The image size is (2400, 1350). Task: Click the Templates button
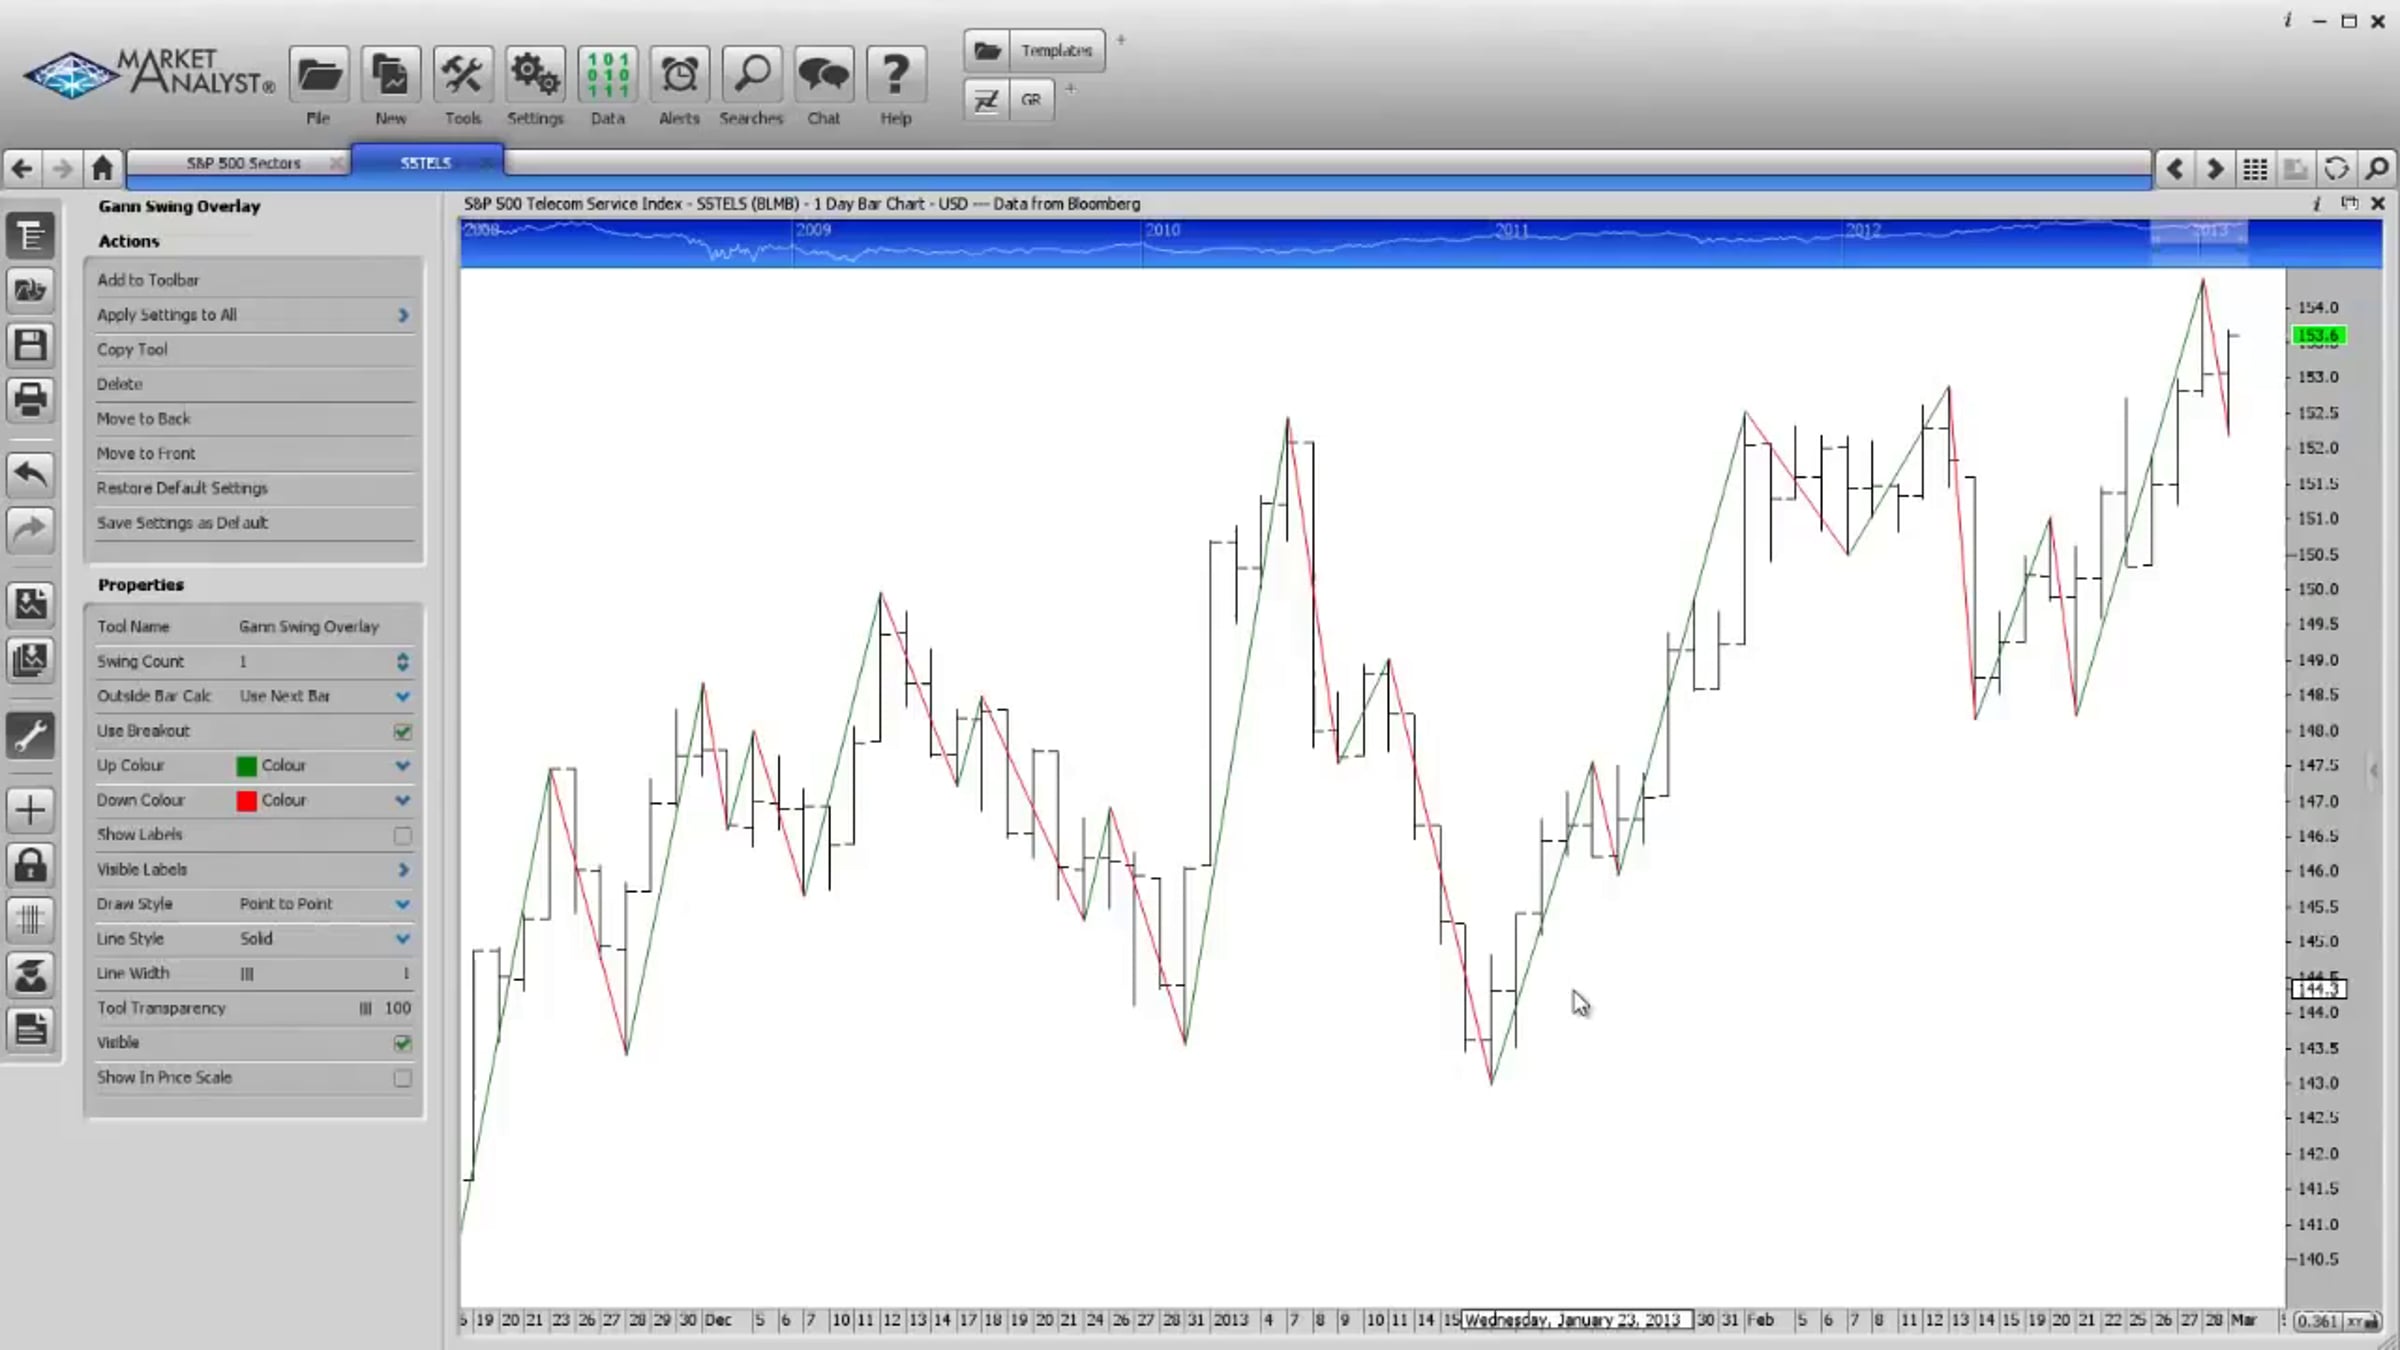click(1054, 50)
